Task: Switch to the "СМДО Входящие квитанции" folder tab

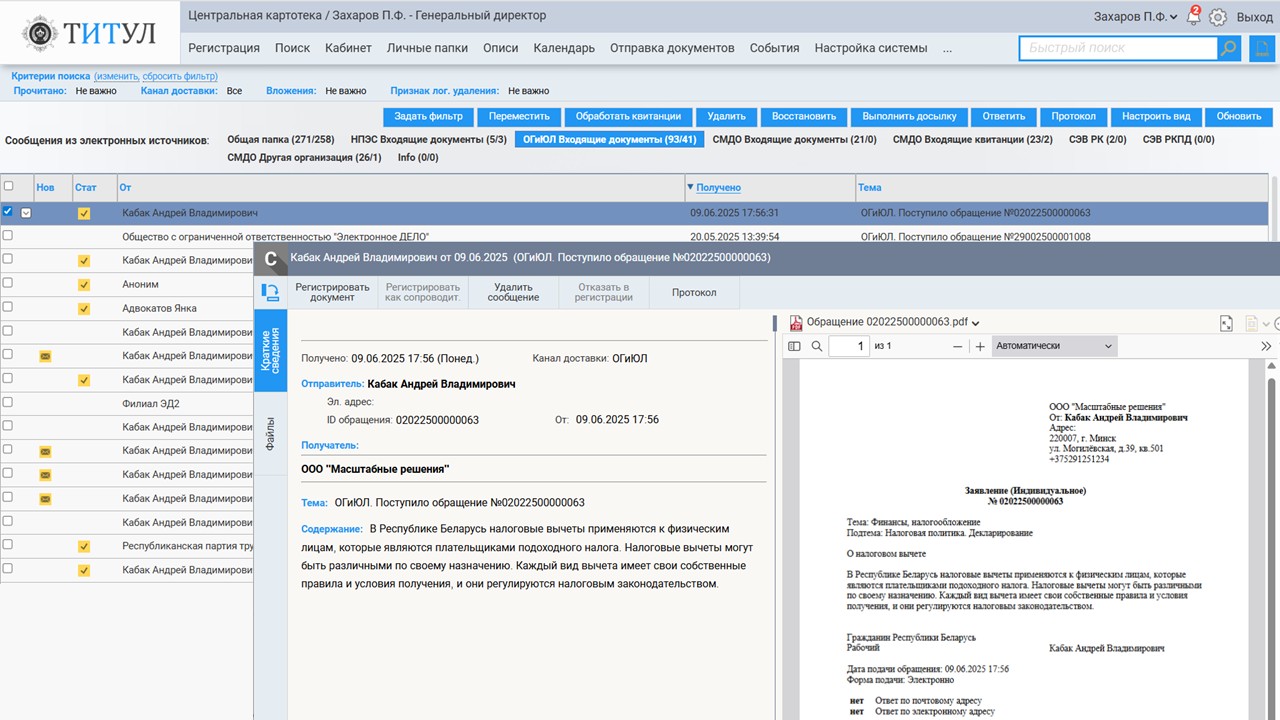Action: (972, 140)
